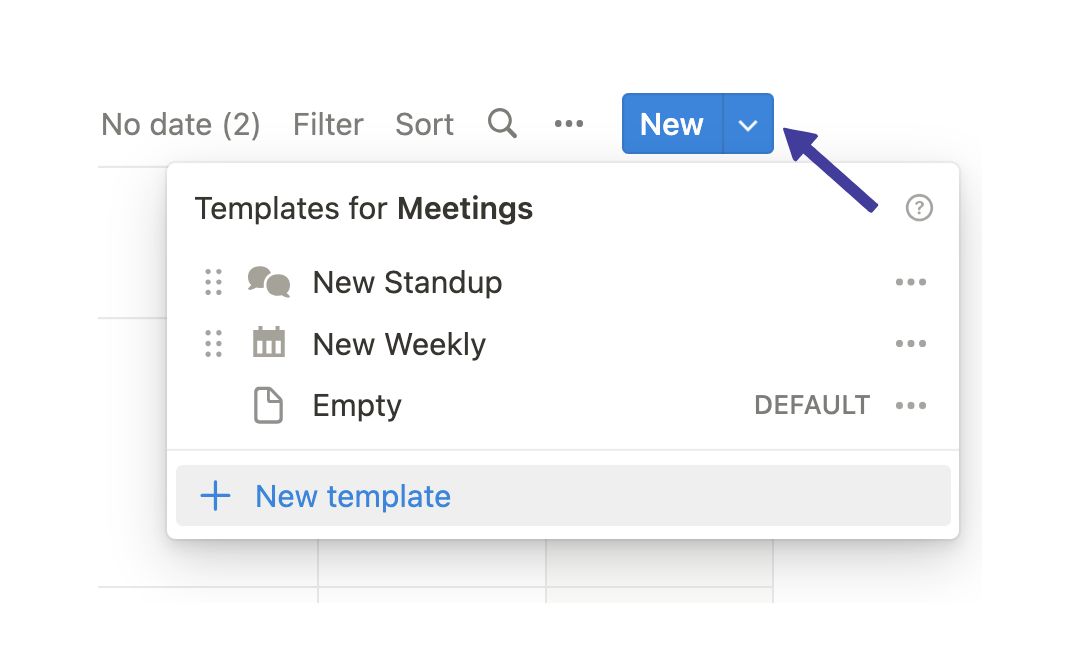The width and height of the screenshot is (1080, 648).
Task: Click the drag handle beside New Weekly
Action: [x=212, y=344]
